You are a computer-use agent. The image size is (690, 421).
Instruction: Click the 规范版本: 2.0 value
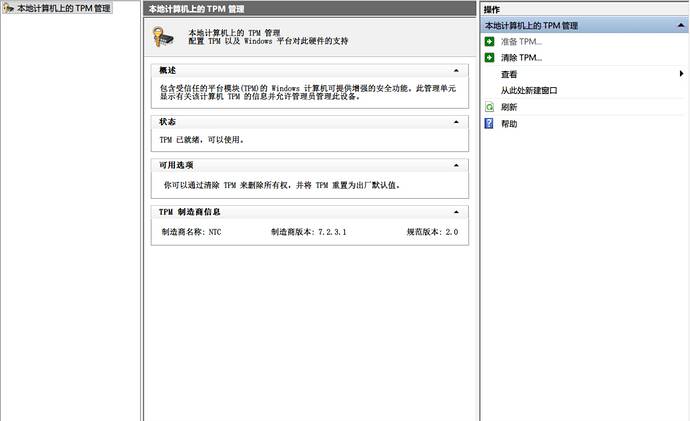[433, 232]
